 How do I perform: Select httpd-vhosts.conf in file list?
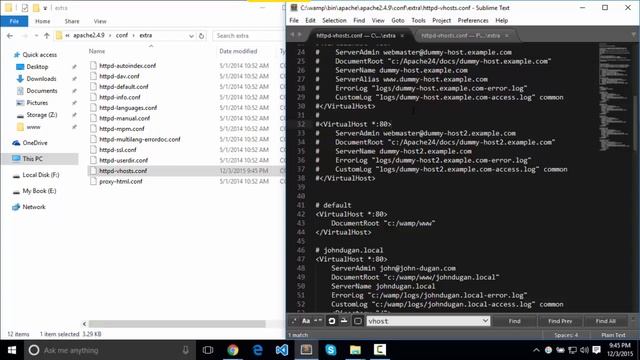pos(123,171)
